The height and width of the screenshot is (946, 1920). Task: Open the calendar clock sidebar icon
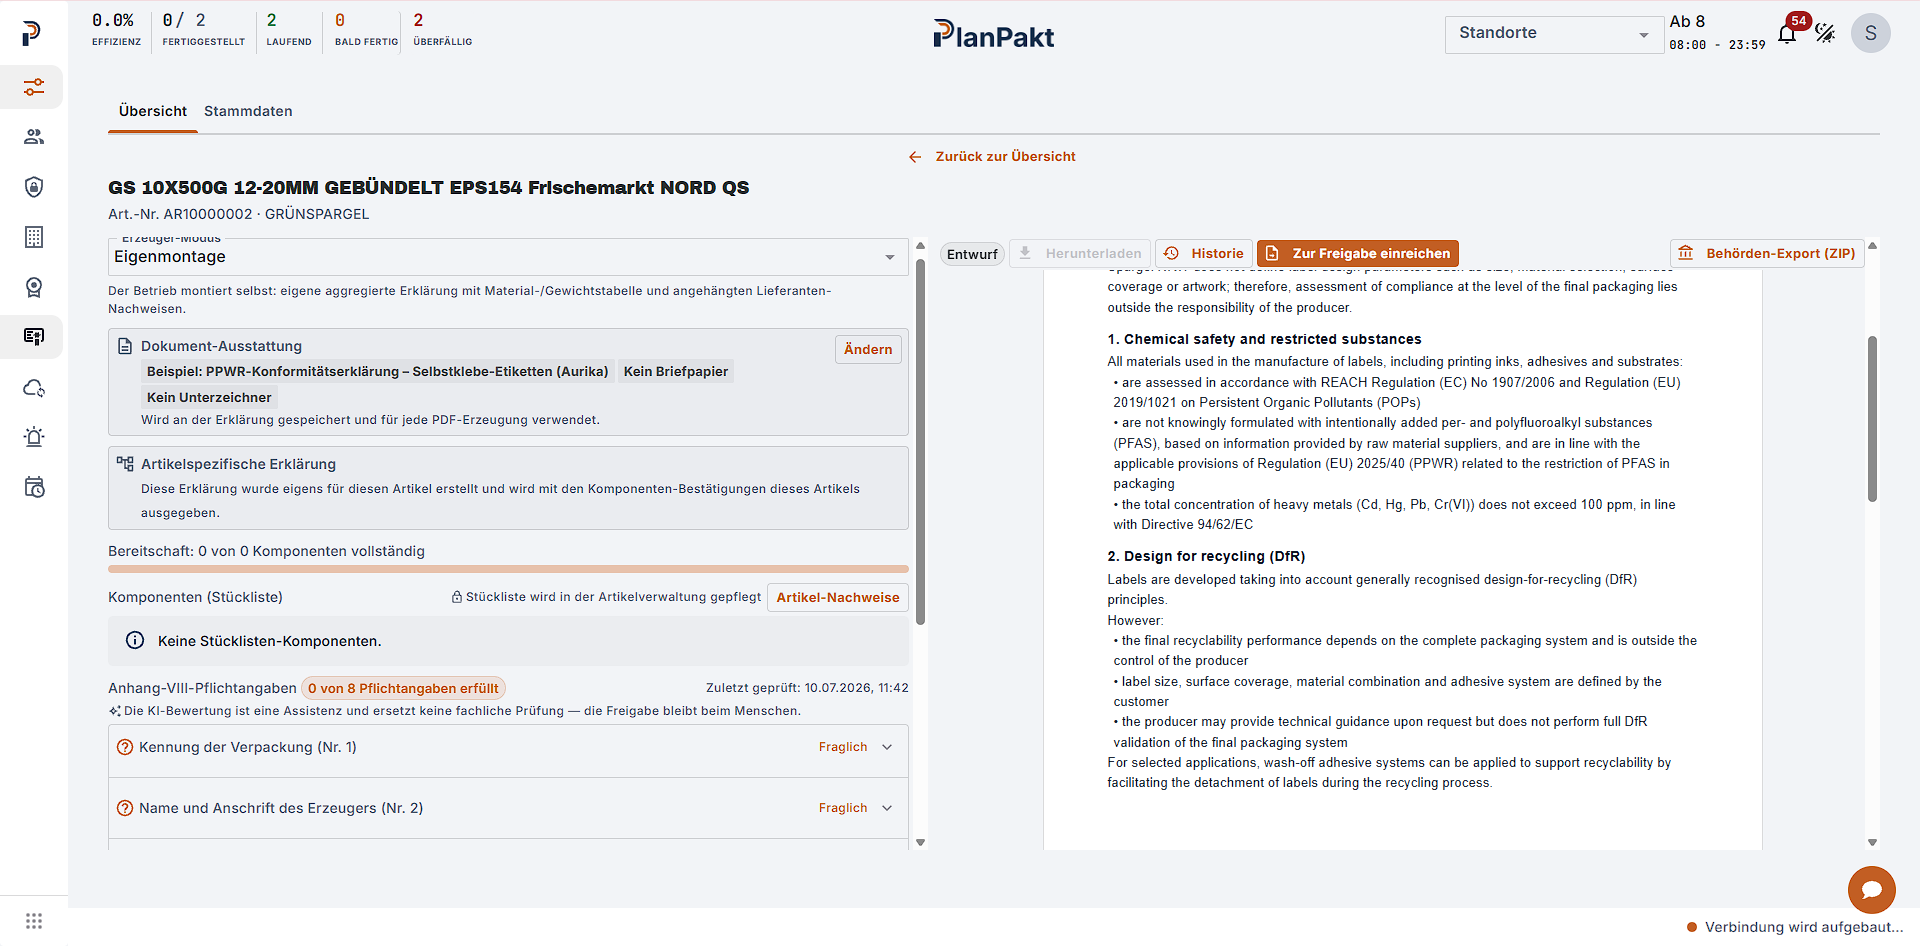(34, 487)
